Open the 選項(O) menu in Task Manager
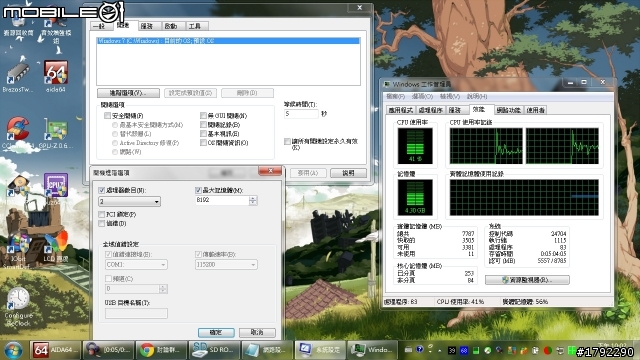Viewport: 640px width, 360px height. 422,96
